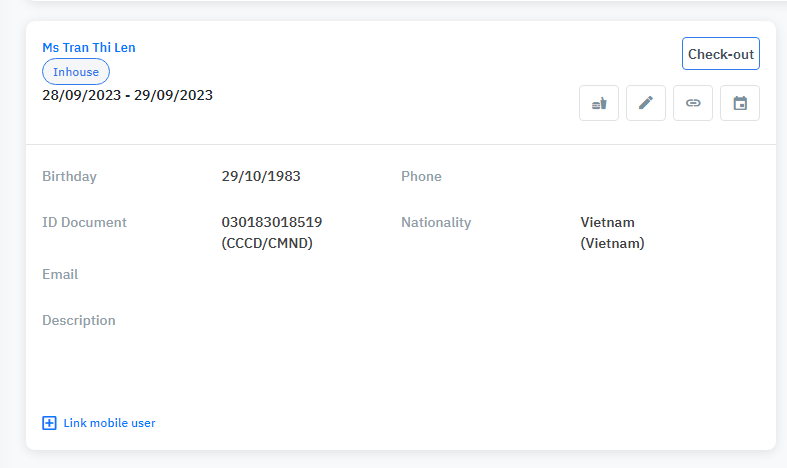Click the Email field label

point(60,274)
